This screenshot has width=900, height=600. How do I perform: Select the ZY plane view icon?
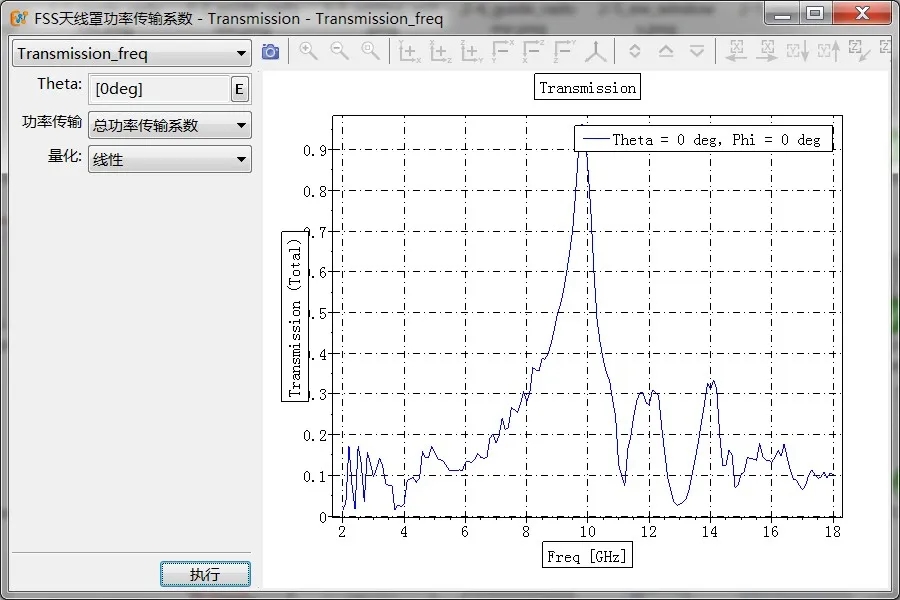tap(471, 52)
